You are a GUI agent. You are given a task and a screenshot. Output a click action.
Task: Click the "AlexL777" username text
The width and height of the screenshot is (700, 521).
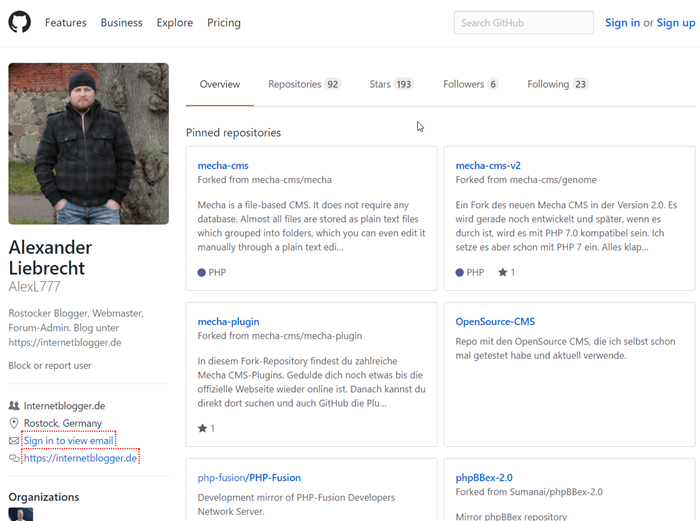(x=34, y=287)
